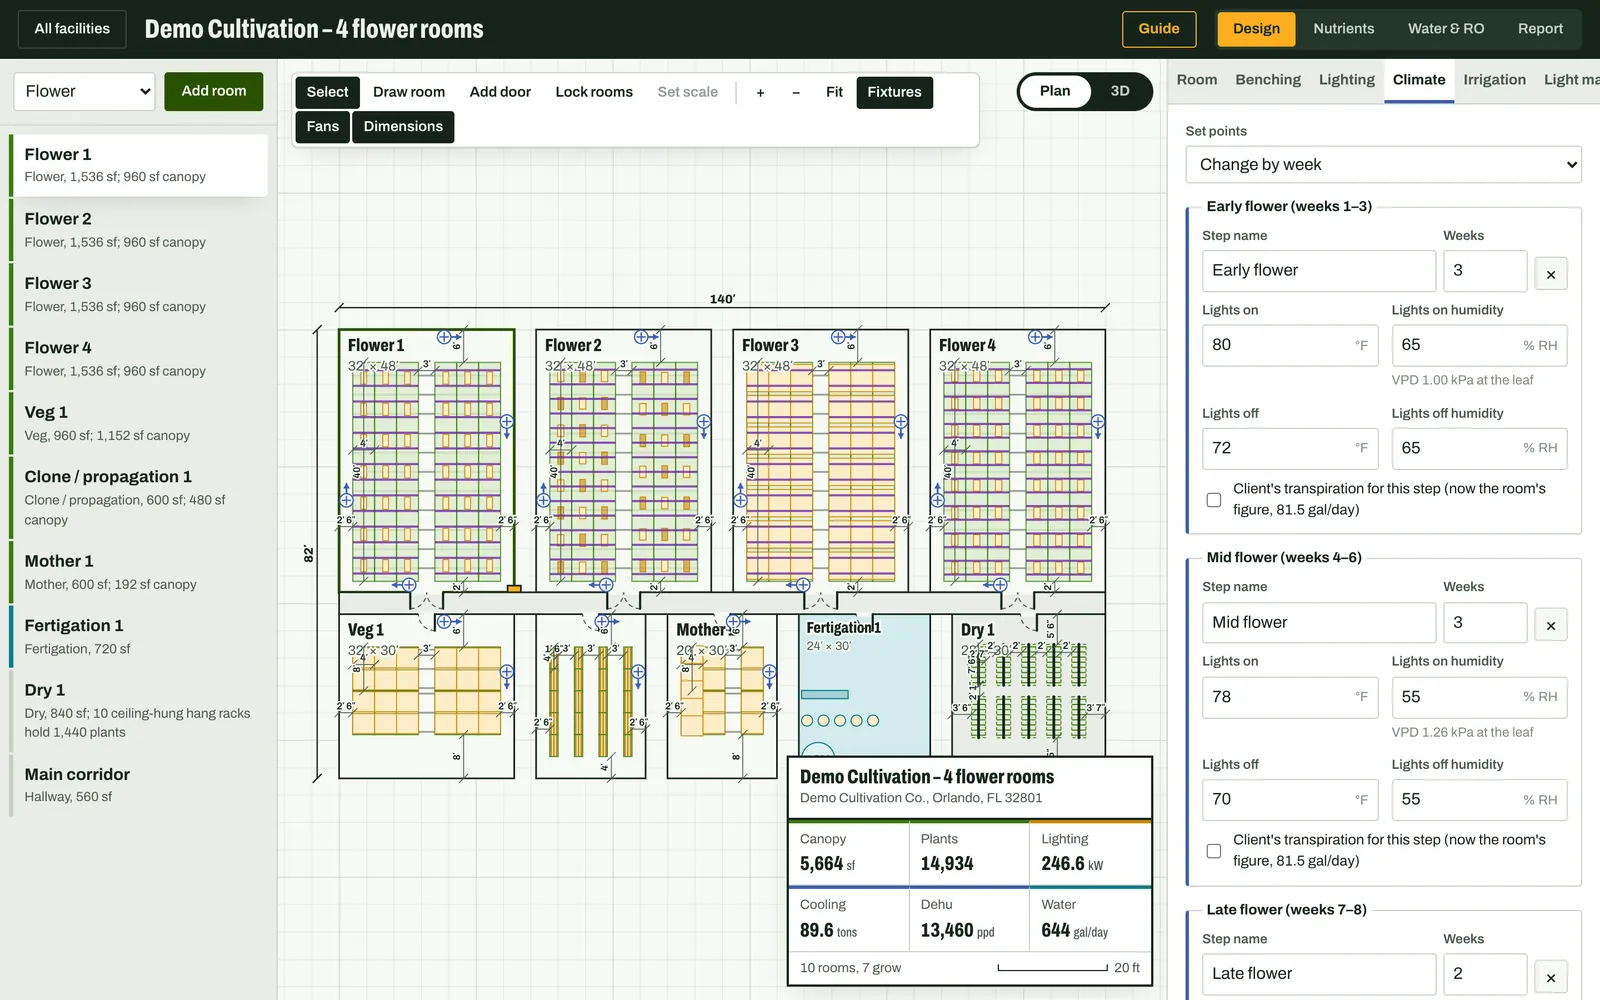This screenshot has height=1000, width=1600.
Task: Switch the view to 3D
Action: pos(1120,91)
